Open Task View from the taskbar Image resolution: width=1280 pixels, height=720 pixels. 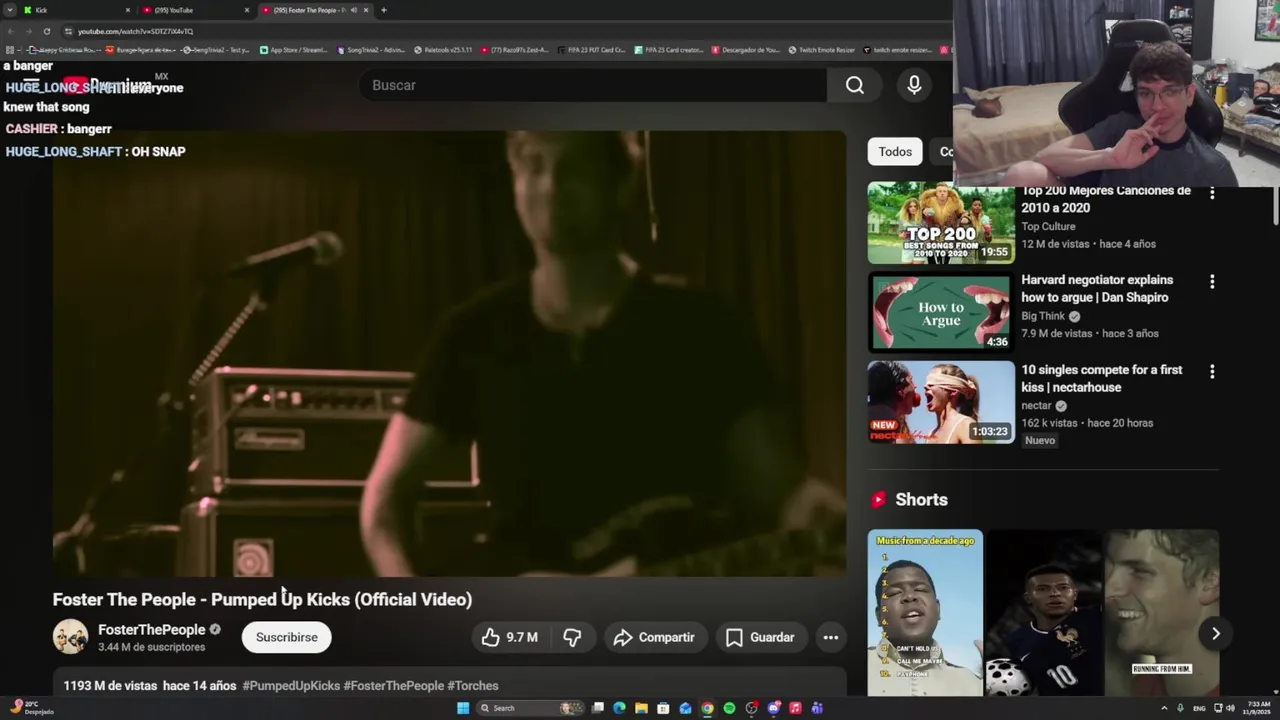[x=598, y=708]
